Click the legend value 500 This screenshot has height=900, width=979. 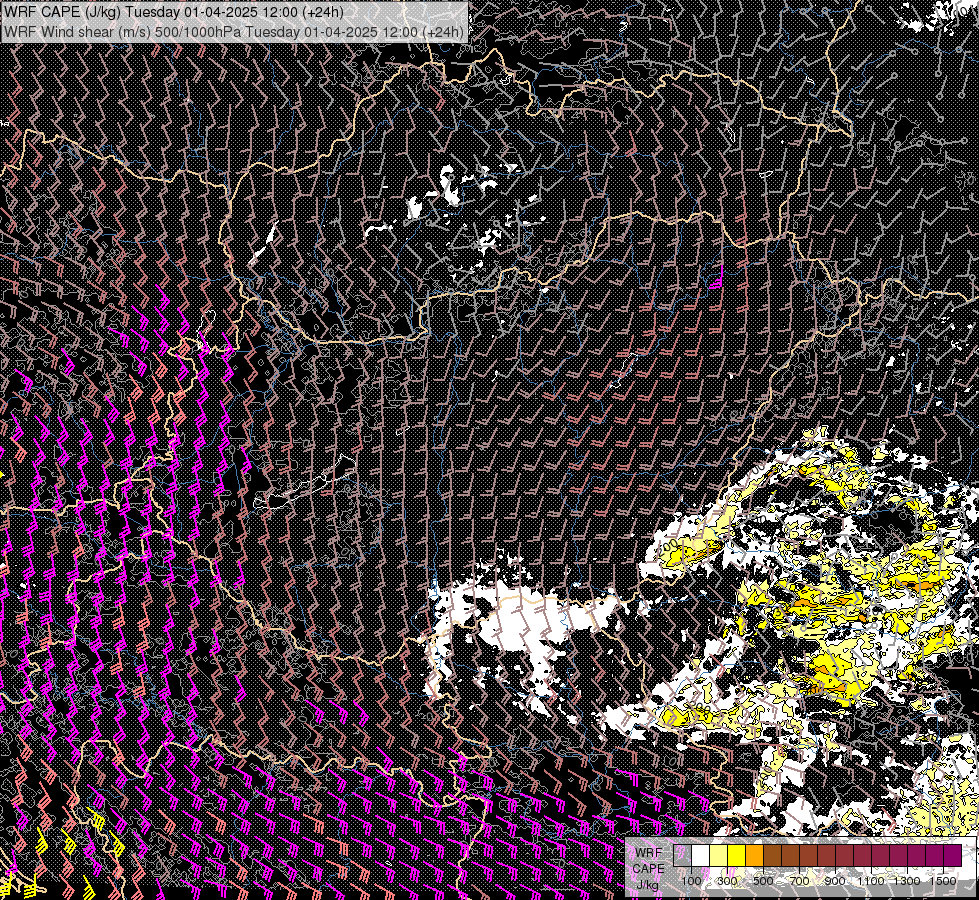(x=763, y=881)
